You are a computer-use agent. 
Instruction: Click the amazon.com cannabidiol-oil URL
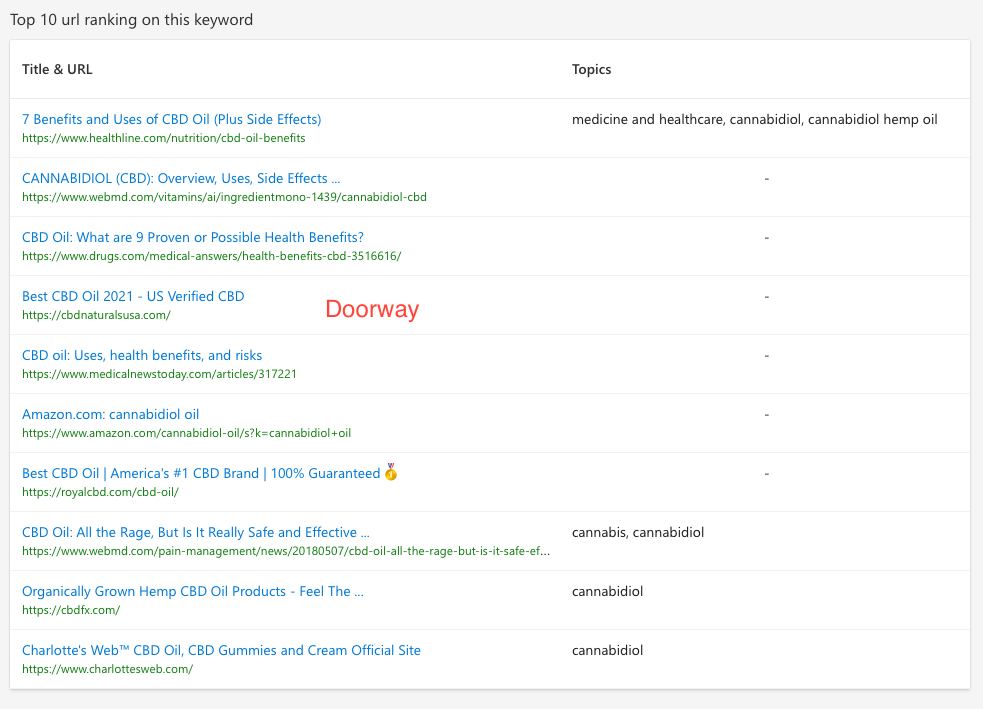click(186, 433)
